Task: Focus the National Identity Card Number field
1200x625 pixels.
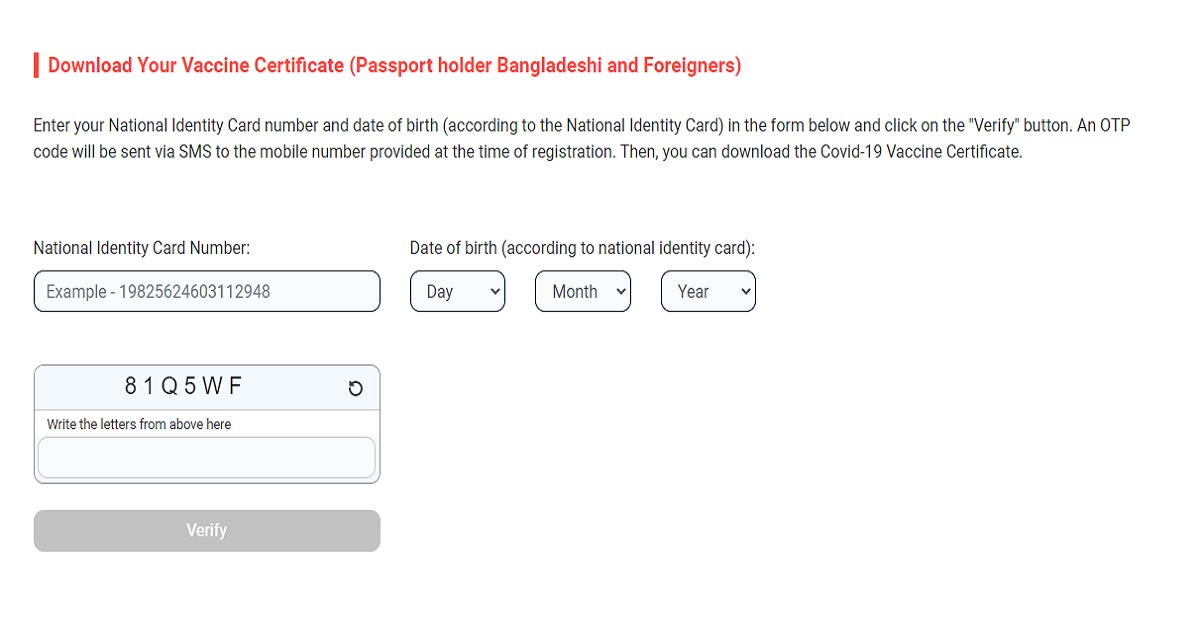Action: pyautogui.click(x=207, y=291)
